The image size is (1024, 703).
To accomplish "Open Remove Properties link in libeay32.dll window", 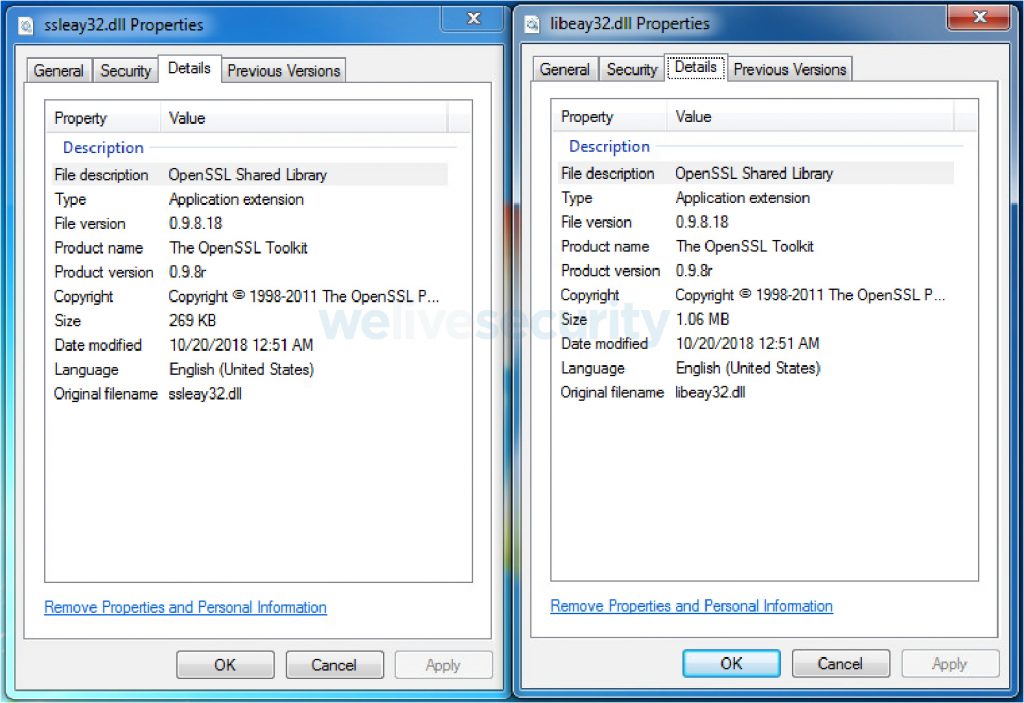I will 692,606.
